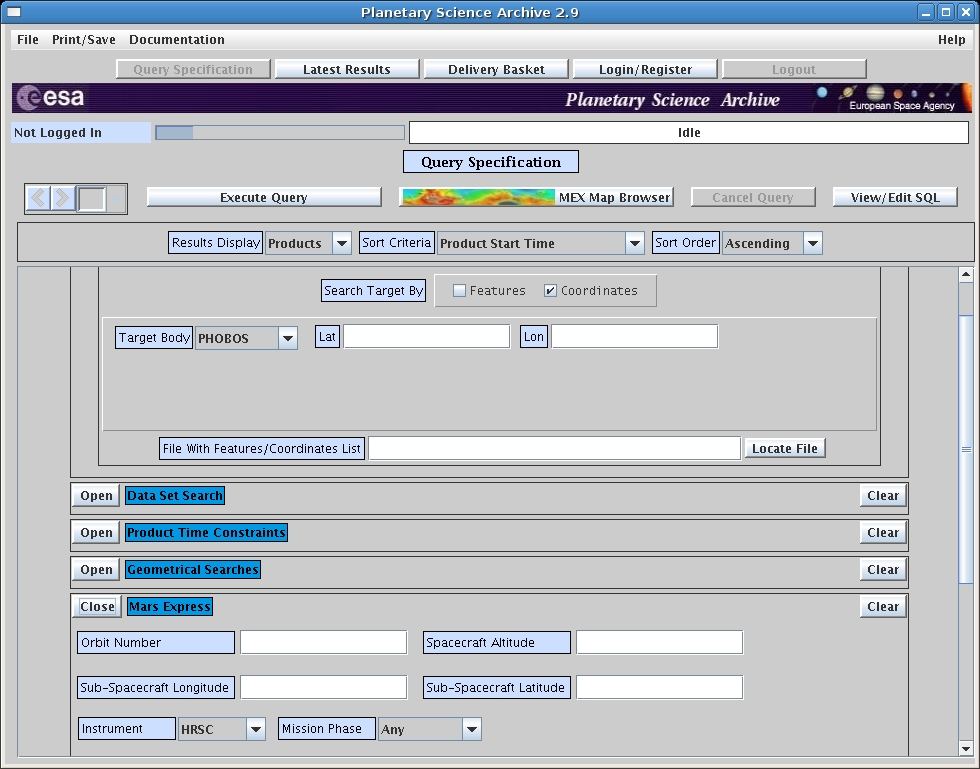Click the scrollbar up arrow

click(966, 274)
